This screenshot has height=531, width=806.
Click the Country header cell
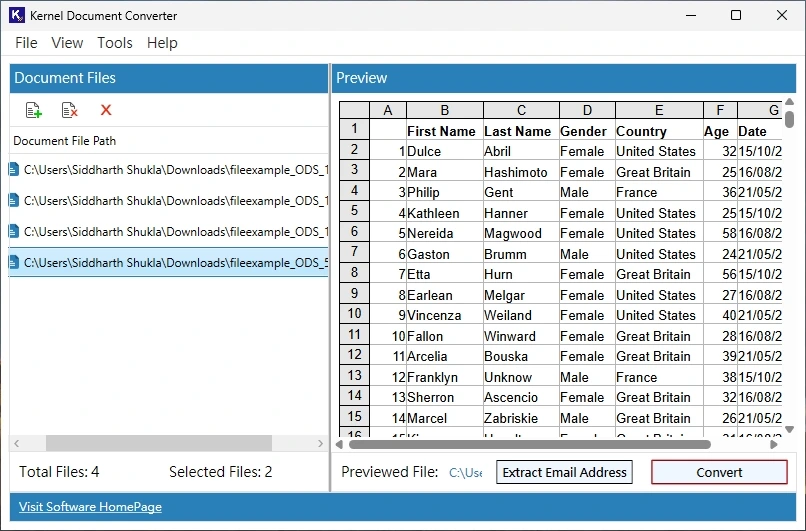(x=659, y=131)
